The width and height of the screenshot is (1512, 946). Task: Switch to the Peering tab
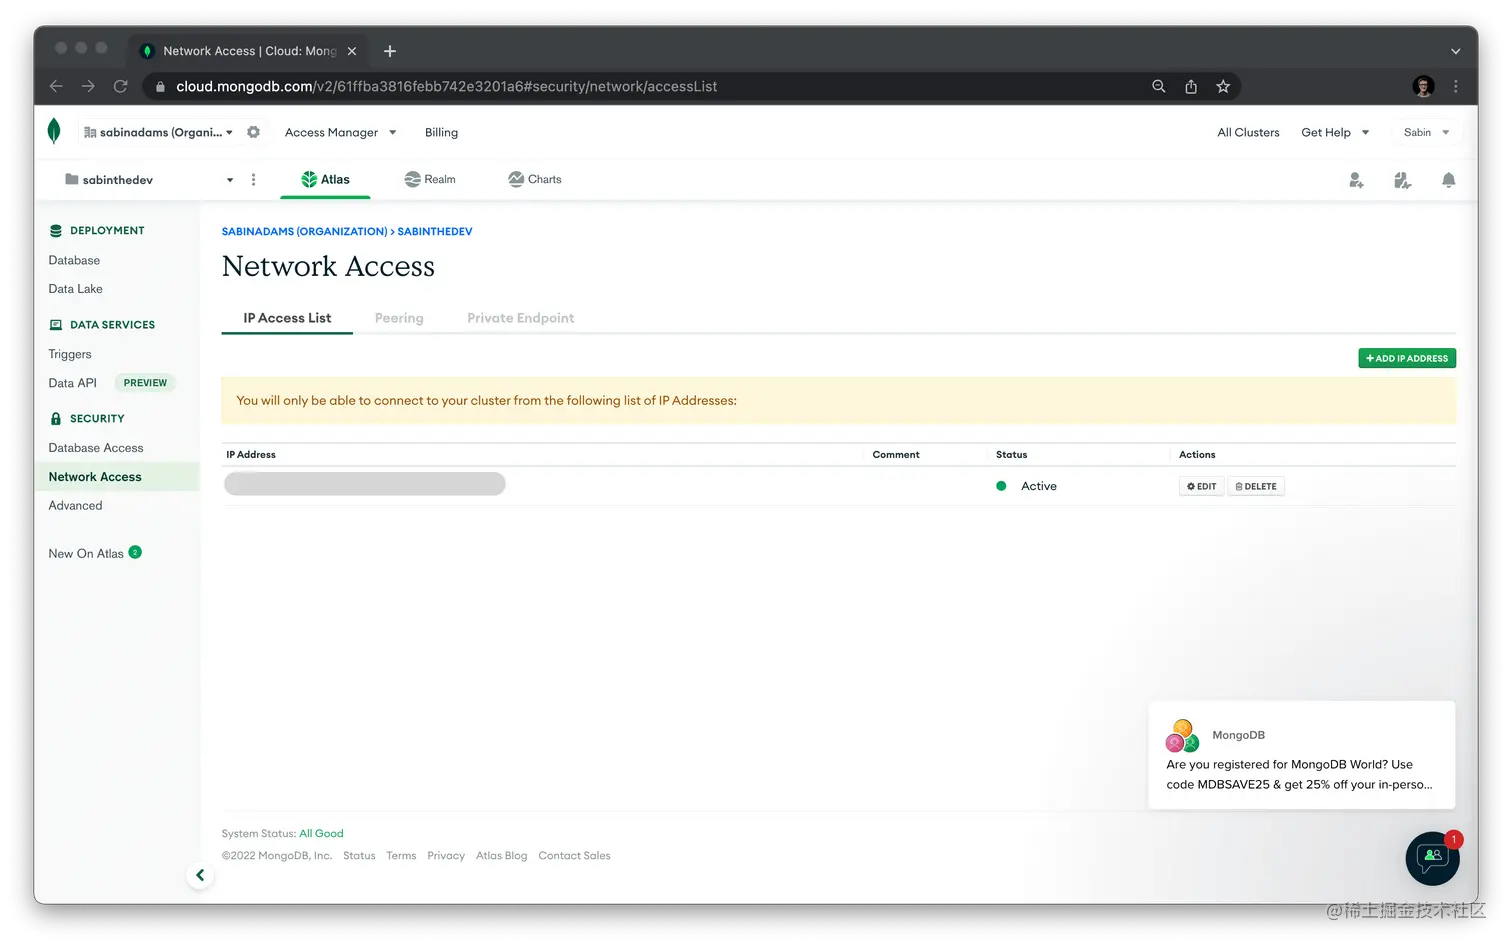pyautogui.click(x=399, y=317)
